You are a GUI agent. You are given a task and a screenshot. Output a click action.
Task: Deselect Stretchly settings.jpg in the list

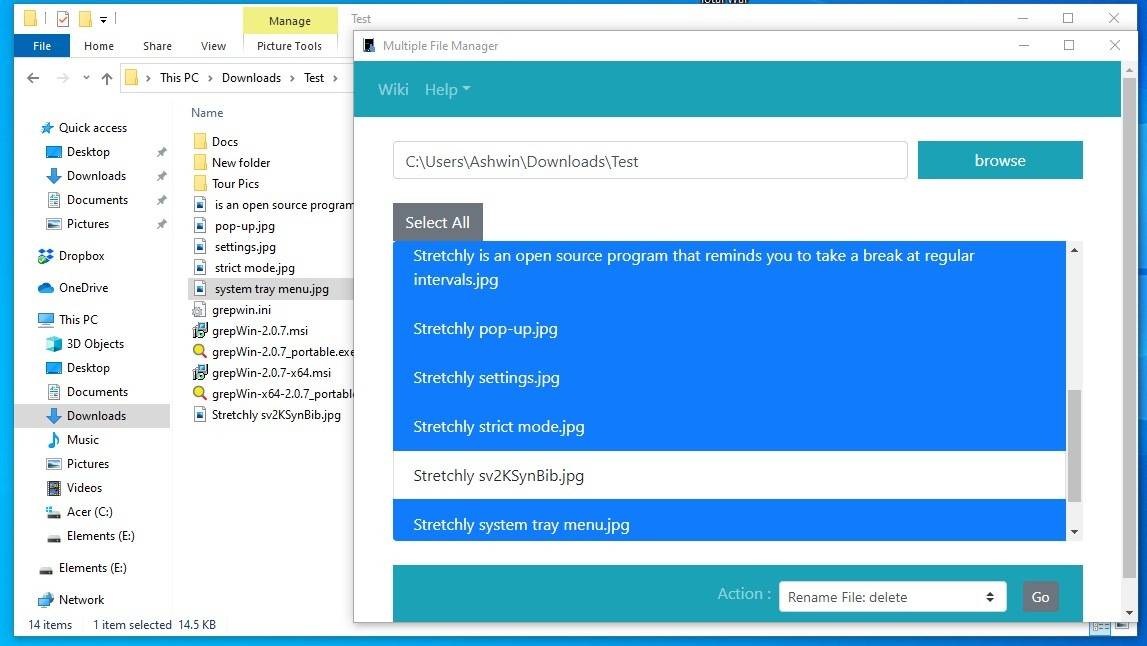click(x=729, y=378)
